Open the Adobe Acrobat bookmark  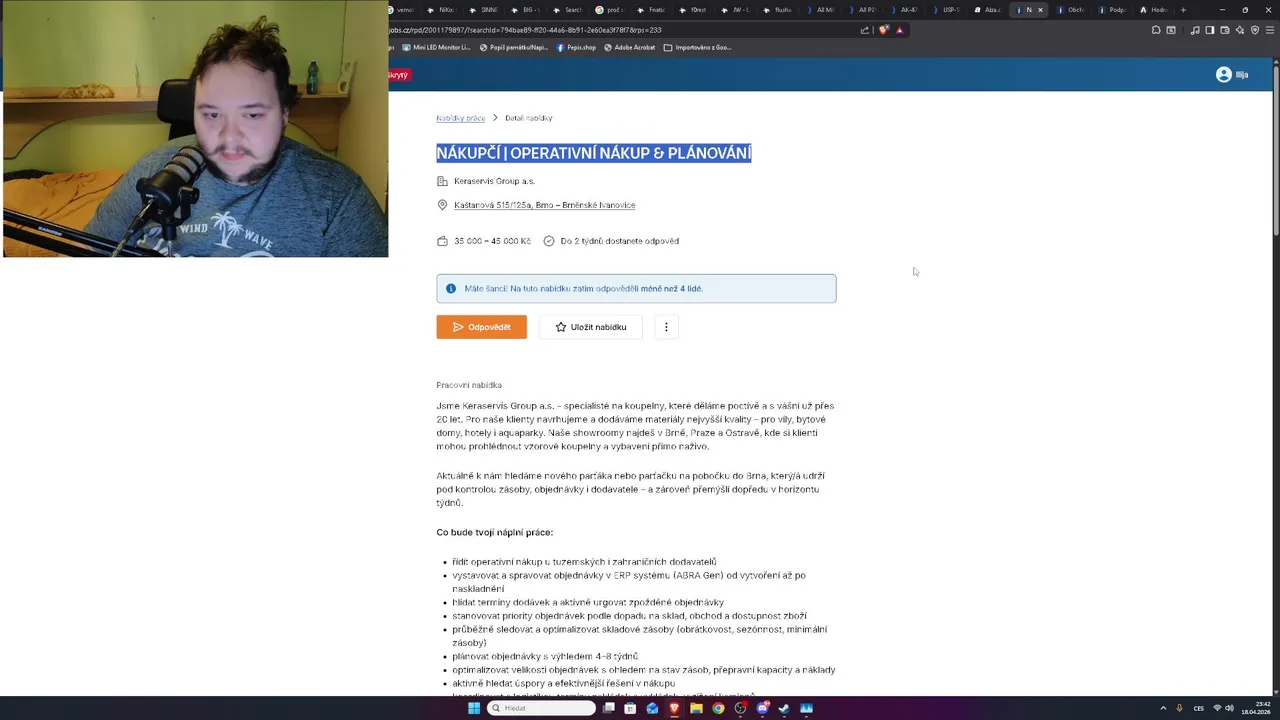tap(629, 47)
